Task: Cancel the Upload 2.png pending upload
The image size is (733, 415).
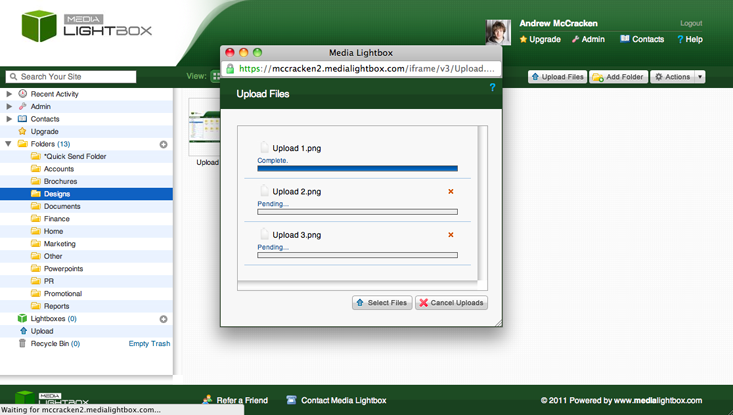Action: pos(451,192)
